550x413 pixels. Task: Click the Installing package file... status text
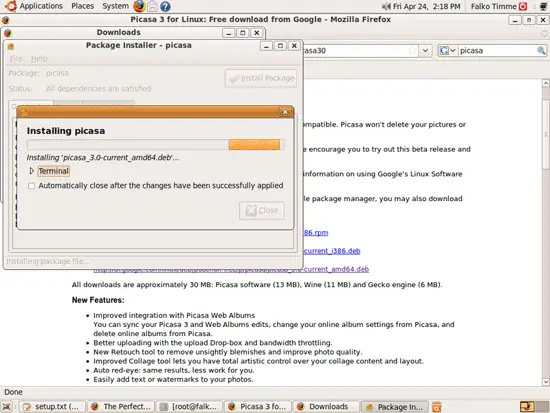click(48, 261)
